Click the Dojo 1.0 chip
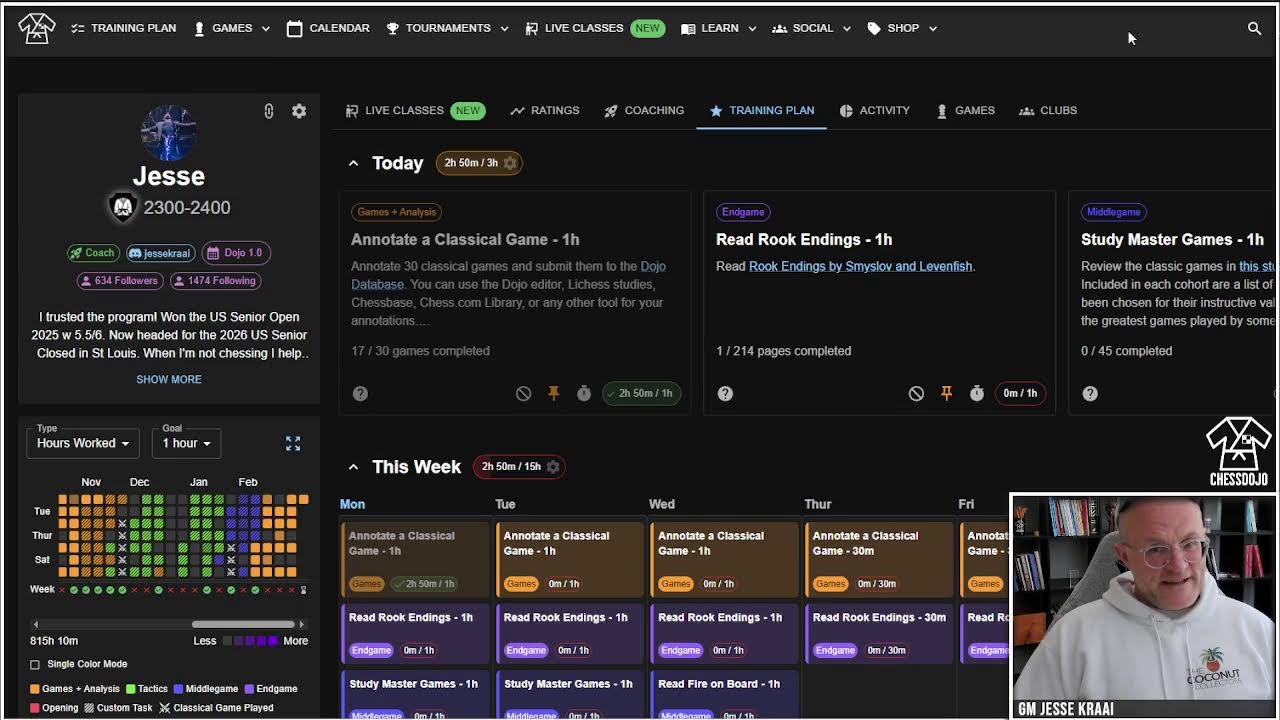The height and width of the screenshot is (720, 1280). 235,253
